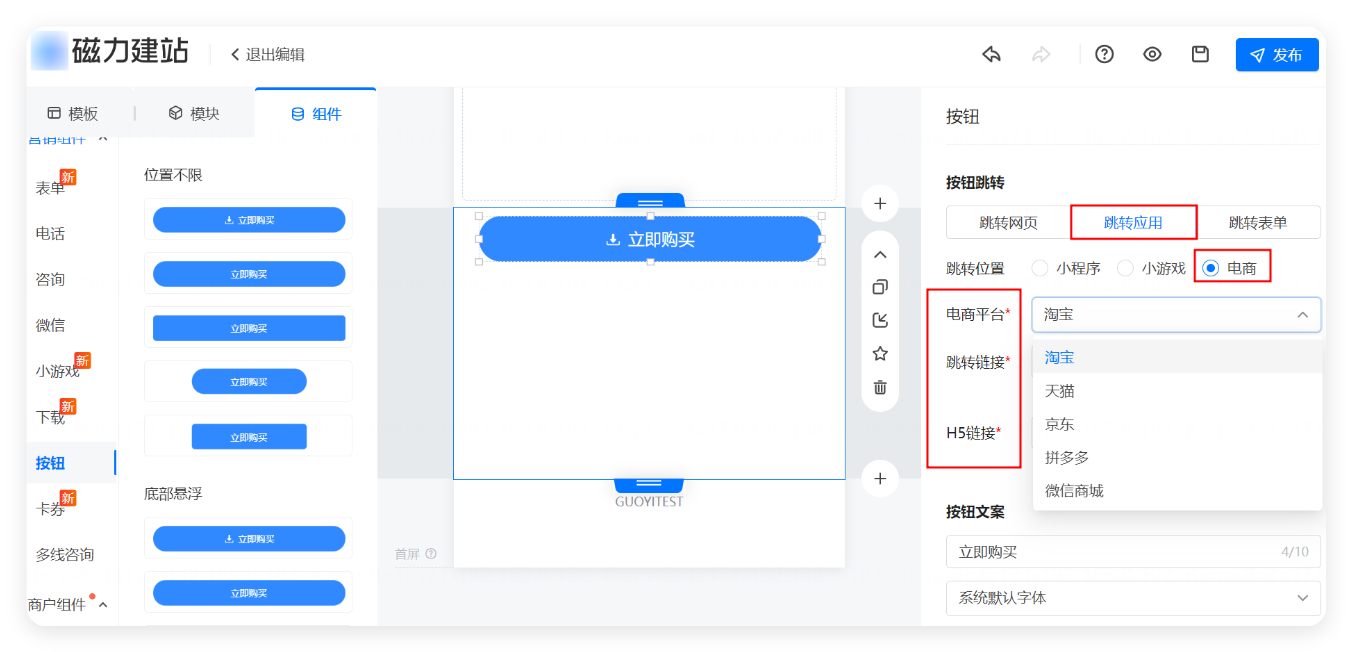The height and width of the screenshot is (652, 1352).
Task: Delete the module with the trash icon
Action: [x=880, y=387]
